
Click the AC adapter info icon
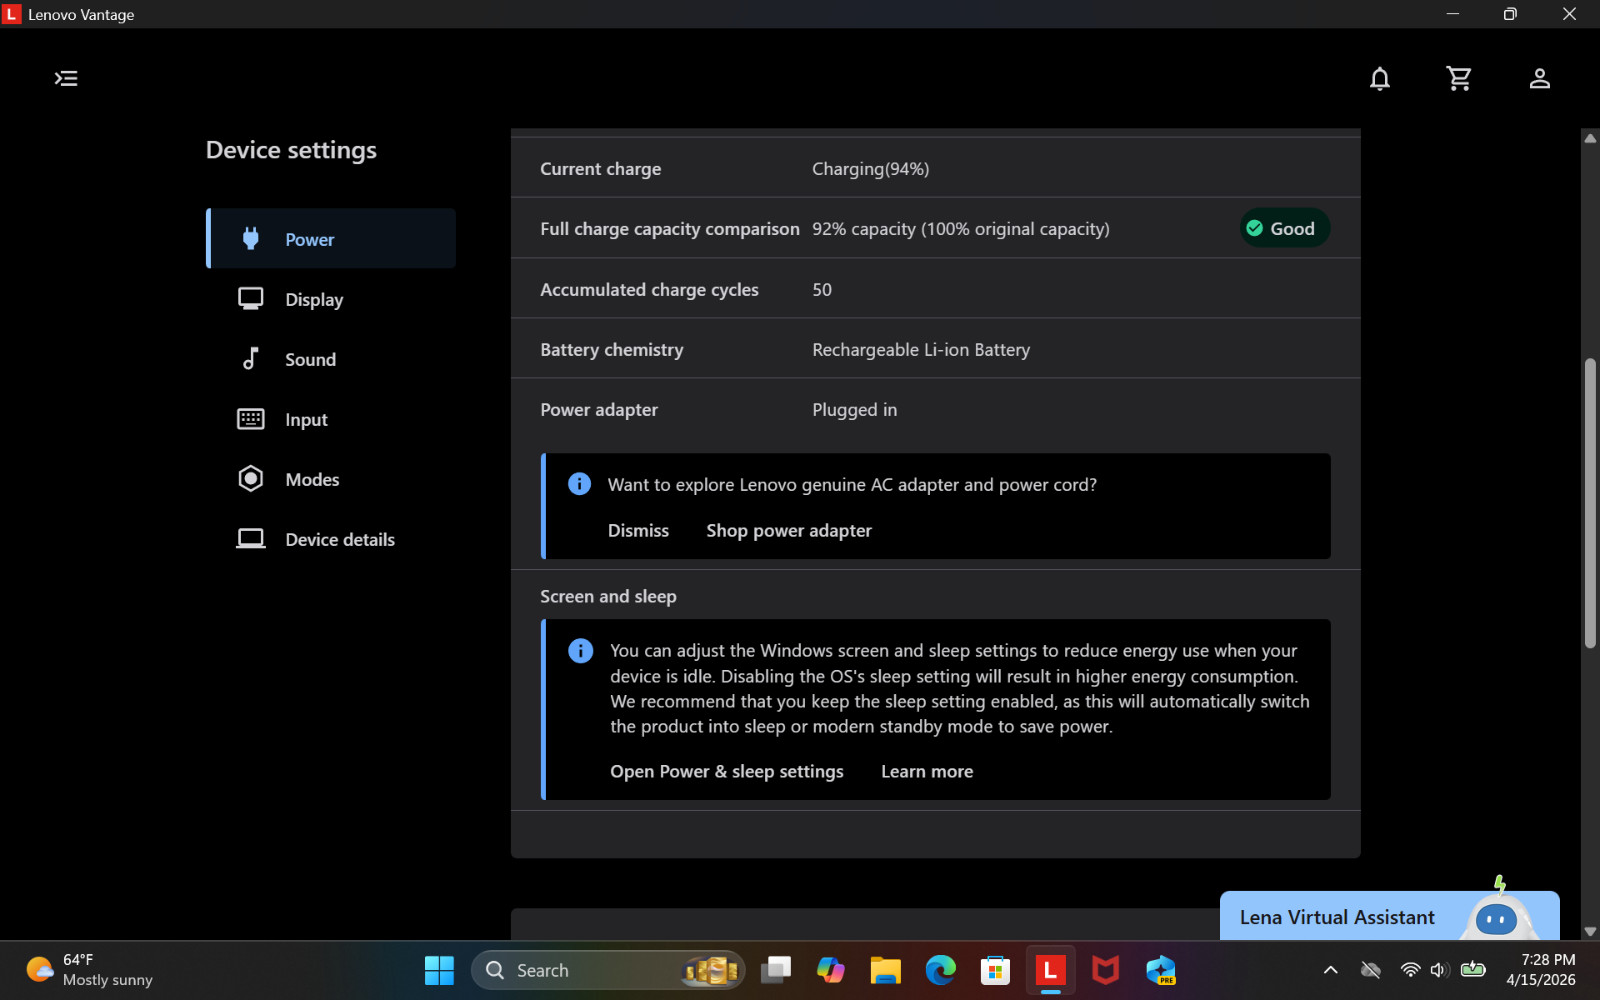tap(579, 484)
